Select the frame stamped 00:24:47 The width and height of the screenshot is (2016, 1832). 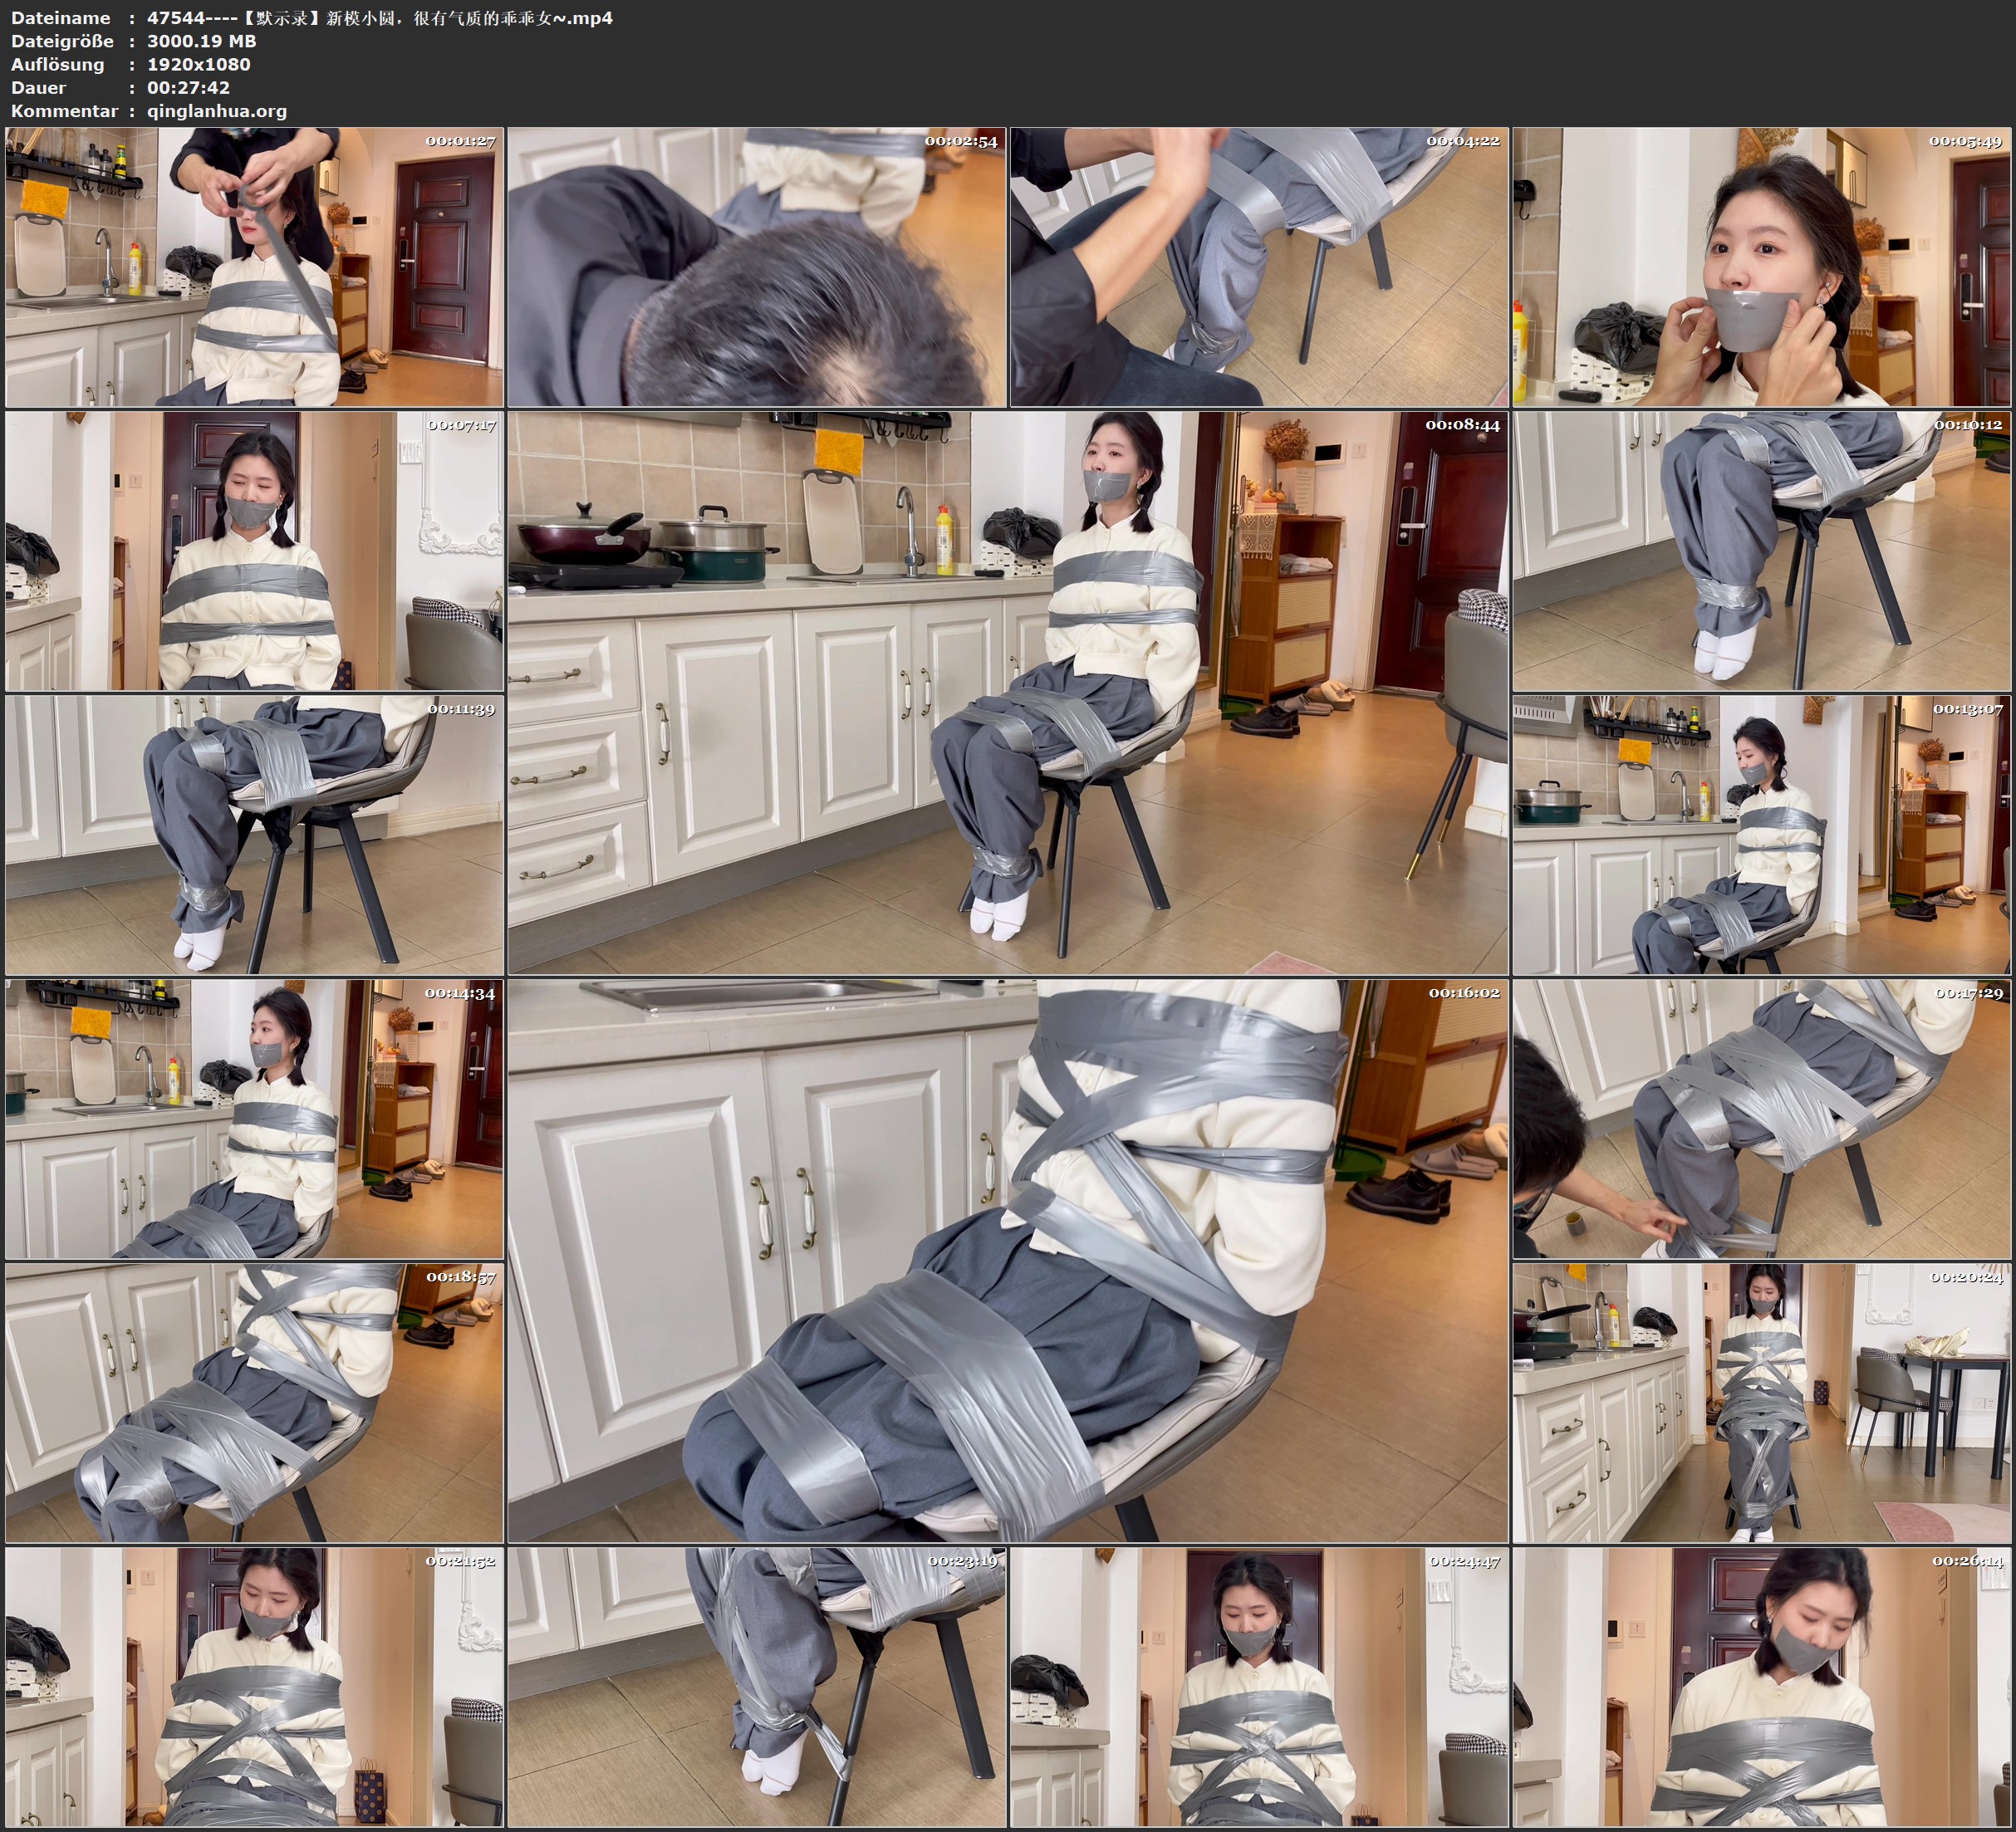1259,1687
